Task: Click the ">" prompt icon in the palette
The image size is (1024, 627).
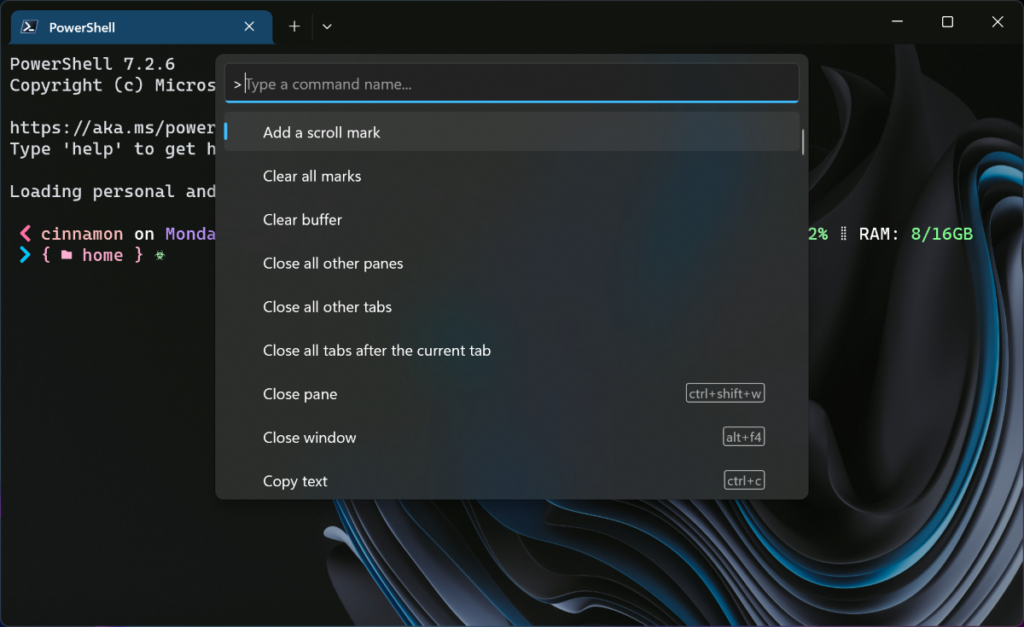Action: (236, 84)
